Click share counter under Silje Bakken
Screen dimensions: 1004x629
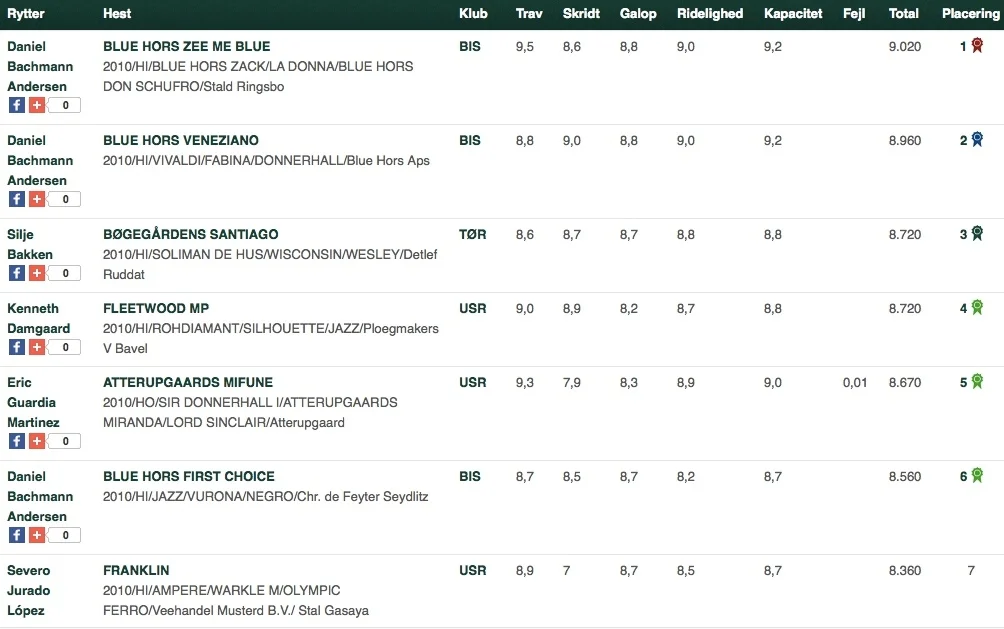[65, 273]
